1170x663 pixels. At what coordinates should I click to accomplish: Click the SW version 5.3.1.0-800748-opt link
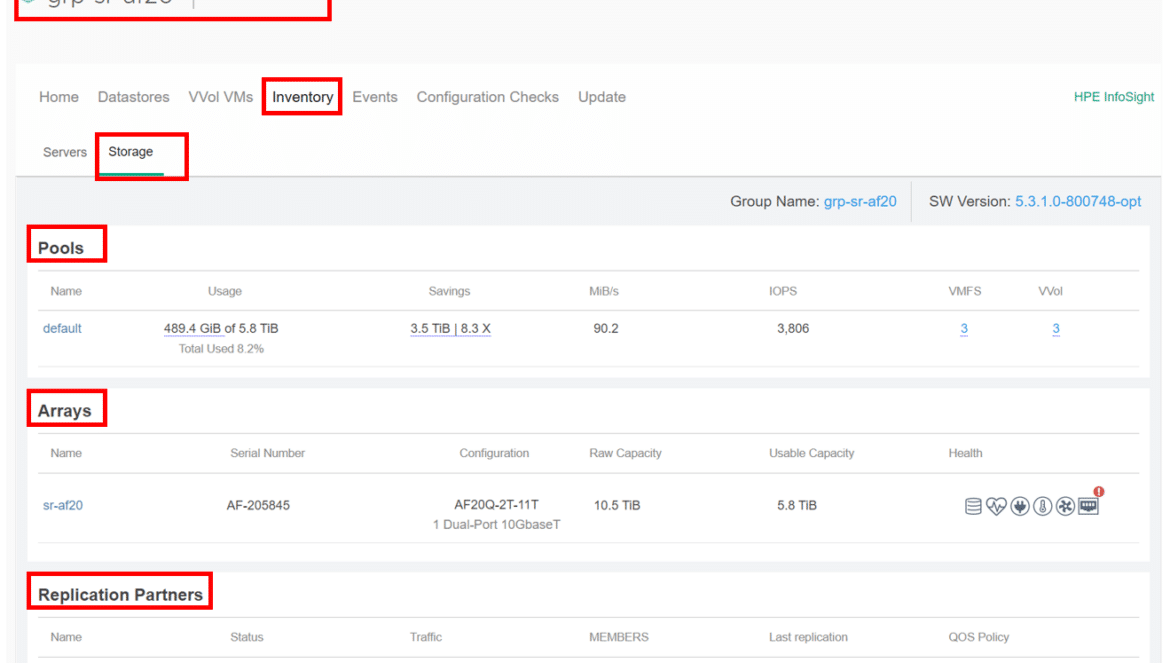[x=1077, y=201]
